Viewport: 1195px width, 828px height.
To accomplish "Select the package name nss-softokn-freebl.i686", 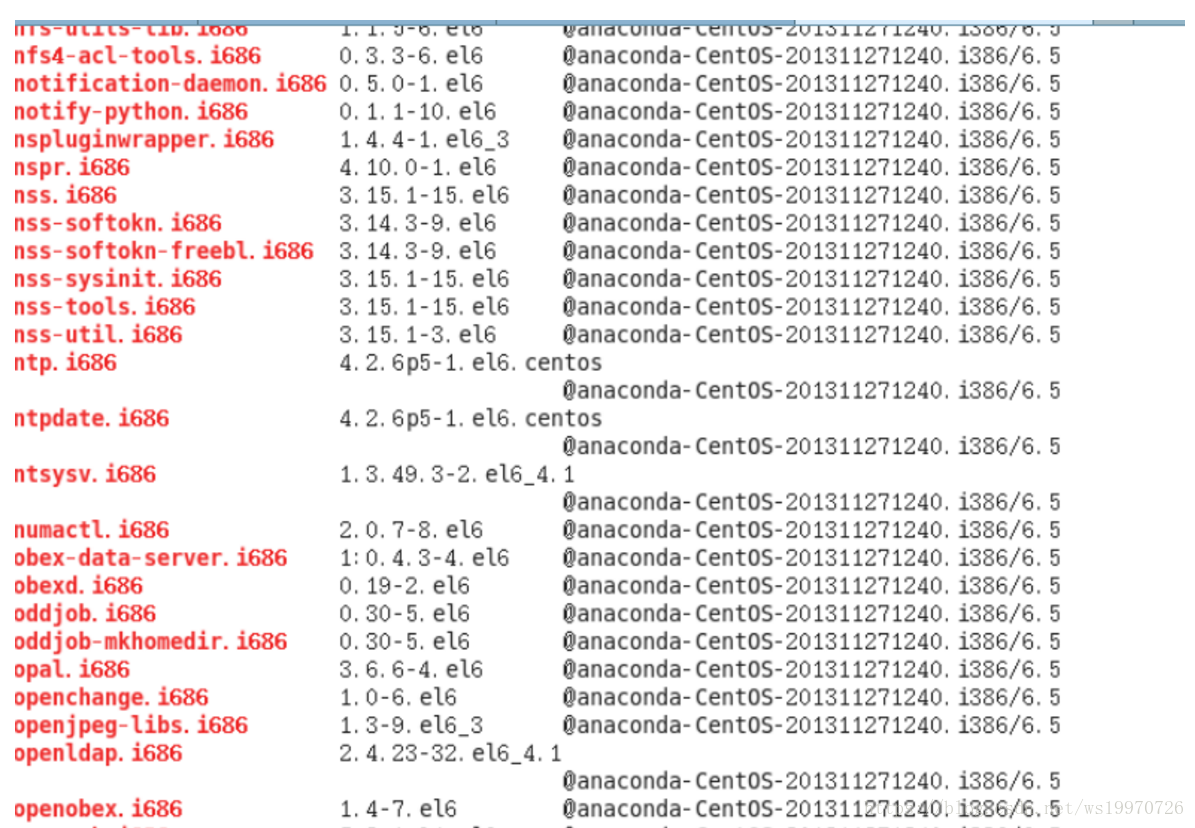I will [164, 251].
